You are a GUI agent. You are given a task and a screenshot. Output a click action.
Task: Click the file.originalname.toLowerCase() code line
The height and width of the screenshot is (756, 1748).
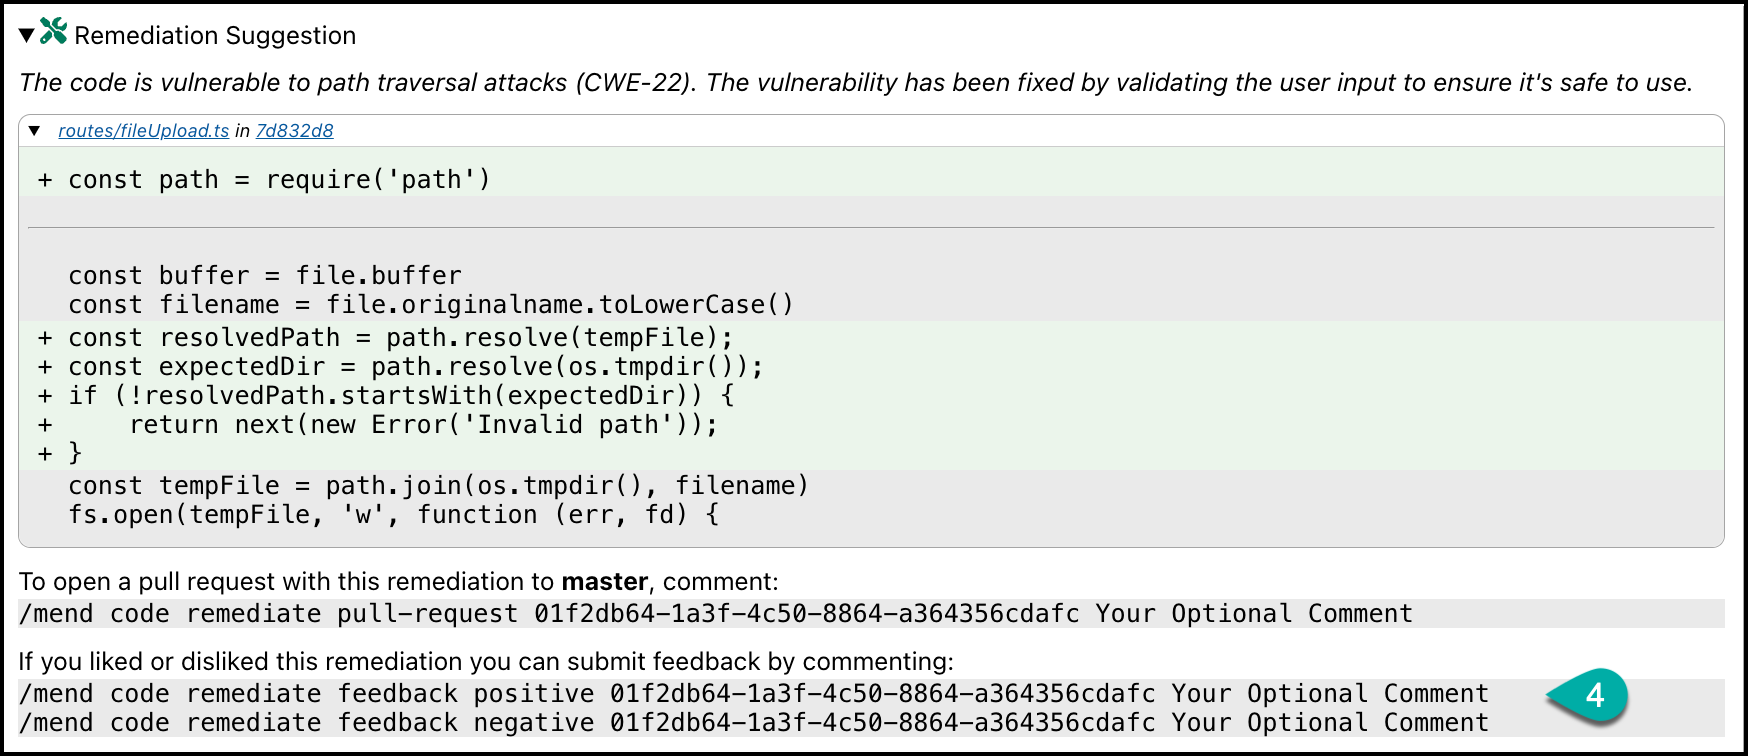[x=430, y=305]
